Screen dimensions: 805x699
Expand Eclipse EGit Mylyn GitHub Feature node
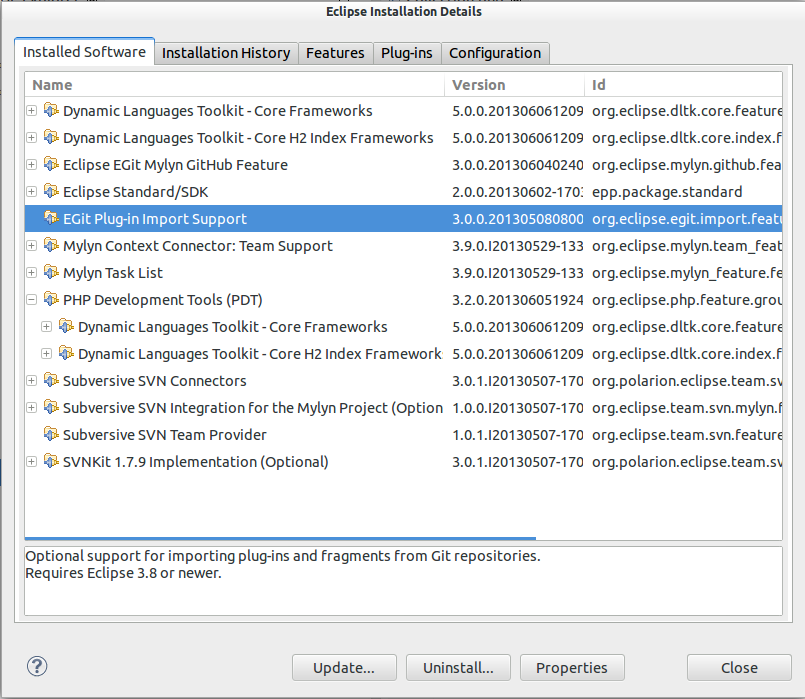pyautogui.click(x=32, y=165)
